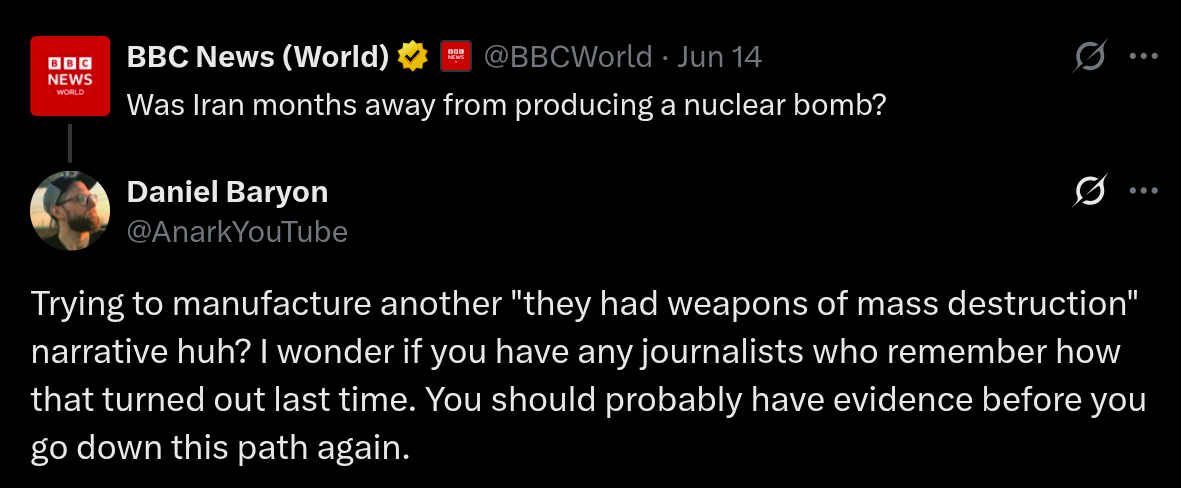Screen dimensions: 1181x488
Task: Open the @AnarkYouTube handle link
Action: (x=237, y=232)
